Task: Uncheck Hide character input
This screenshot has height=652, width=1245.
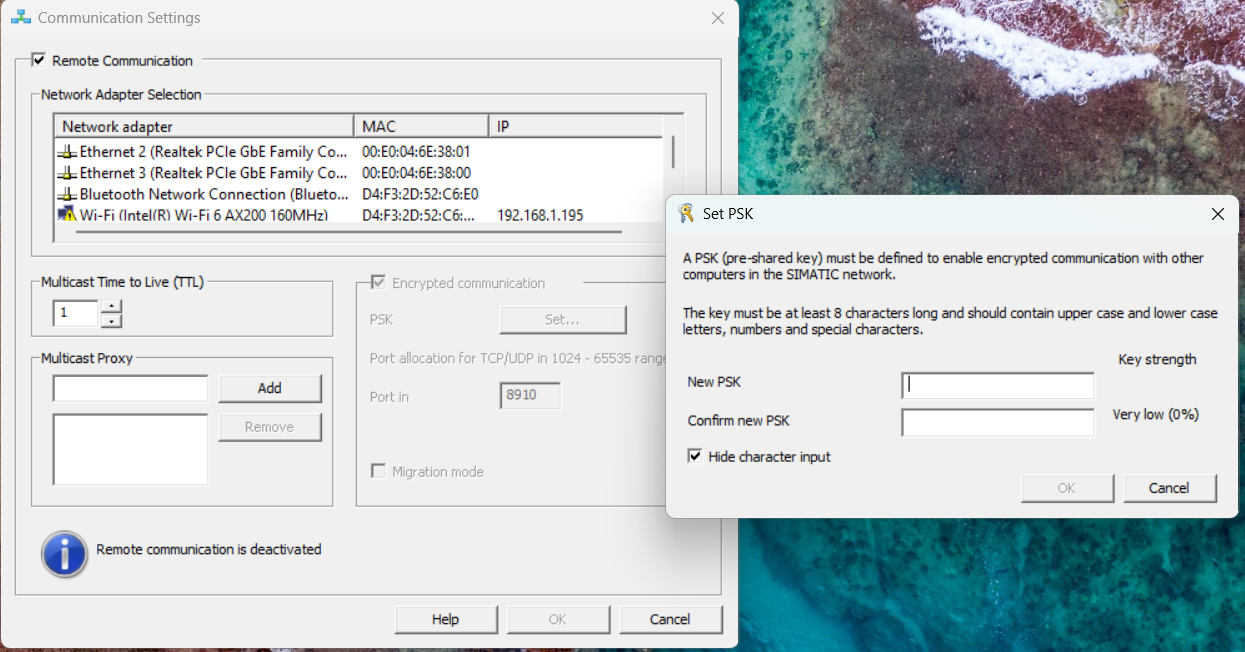Action: coord(695,457)
